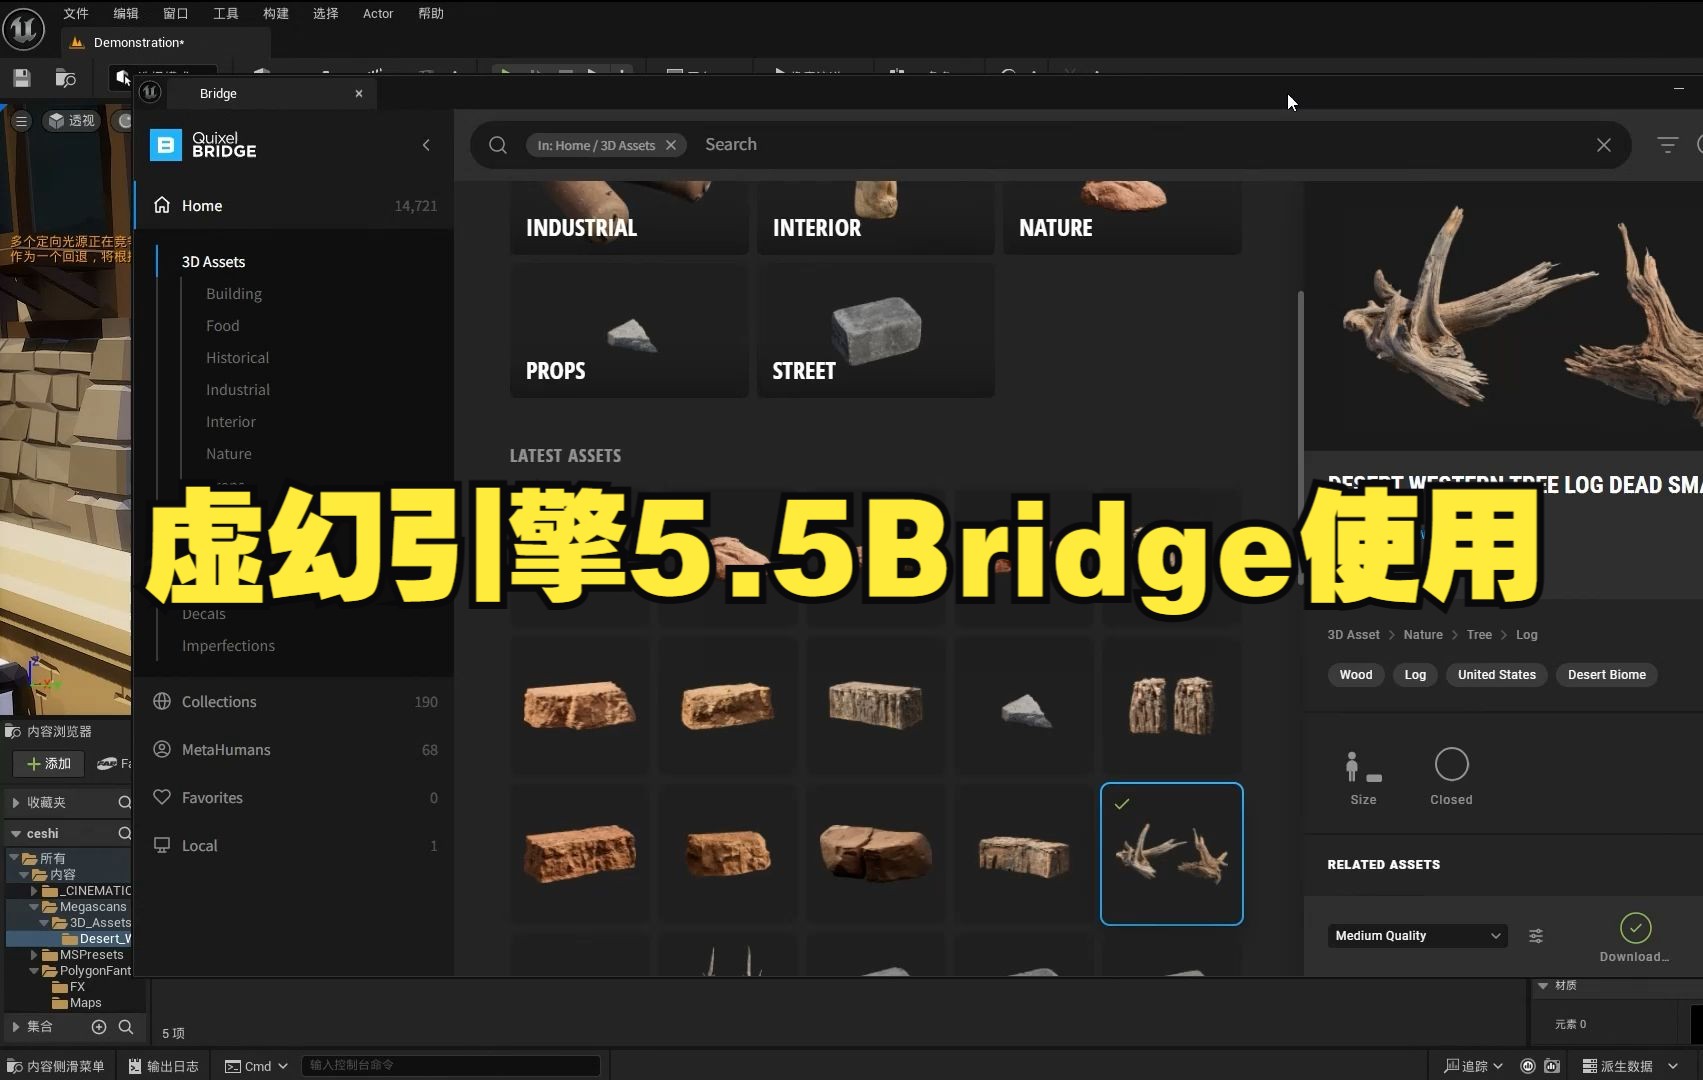
Task: Clear the Bridge search field
Action: coord(1603,145)
